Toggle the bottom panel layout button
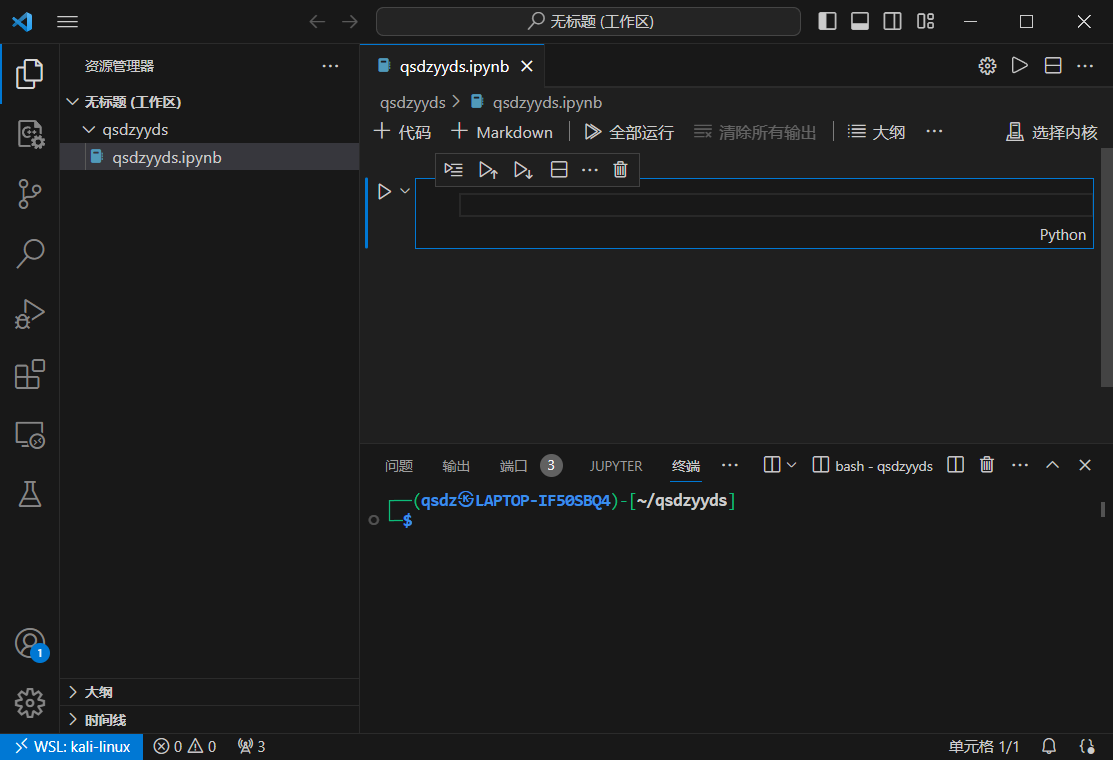Image resolution: width=1113 pixels, height=760 pixels. pos(860,22)
